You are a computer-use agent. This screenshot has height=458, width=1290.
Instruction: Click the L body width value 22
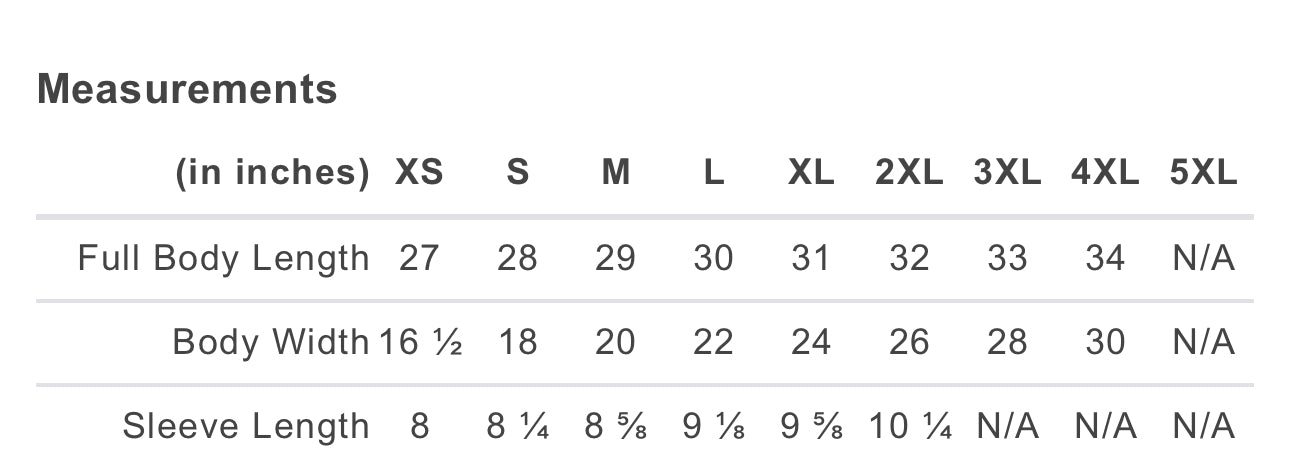713,343
